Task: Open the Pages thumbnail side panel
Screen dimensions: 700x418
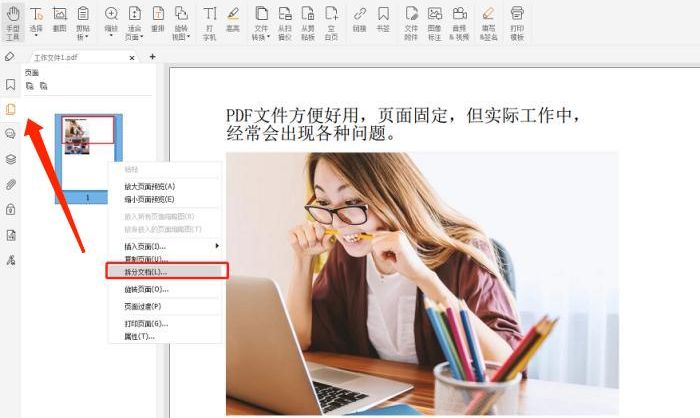Action: pyautogui.click(x=10, y=109)
